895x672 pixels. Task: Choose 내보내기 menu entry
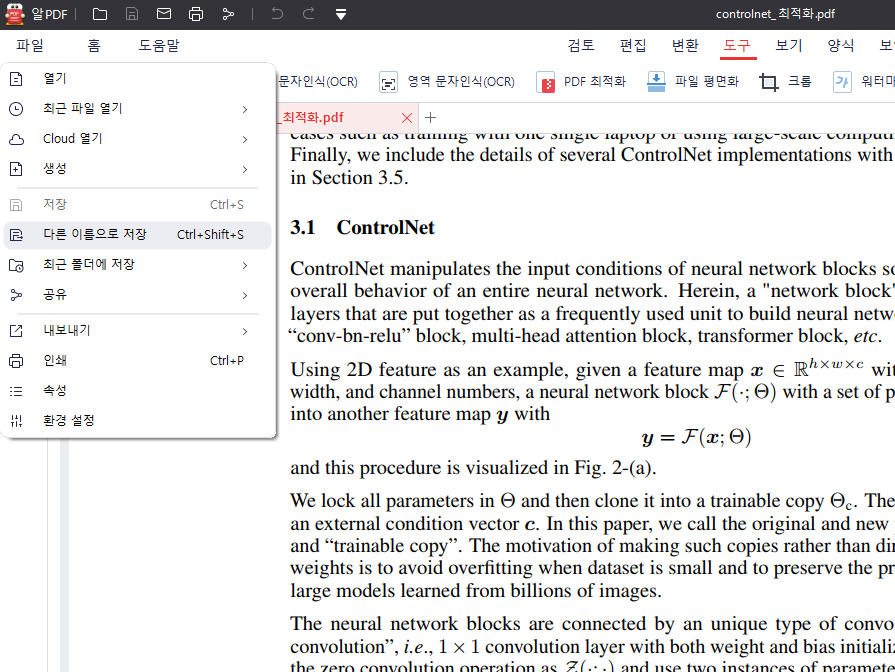[137, 331]
